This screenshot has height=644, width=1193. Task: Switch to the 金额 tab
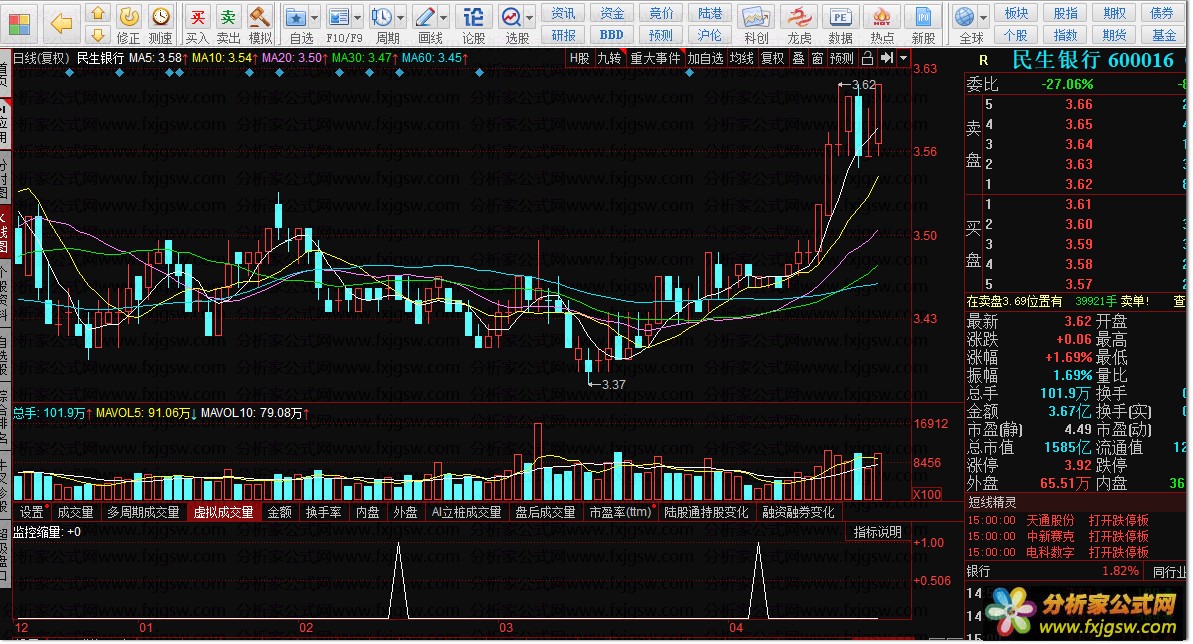[x=280, y=512]
